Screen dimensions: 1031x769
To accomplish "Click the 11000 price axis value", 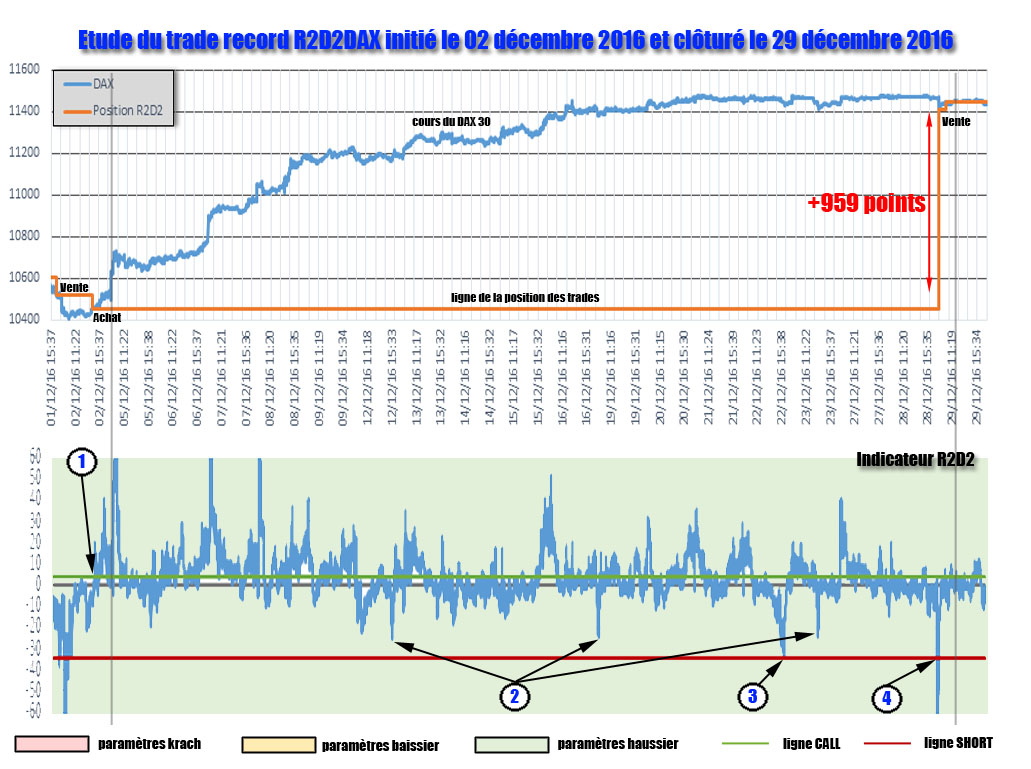I will [x=24, y=195].
